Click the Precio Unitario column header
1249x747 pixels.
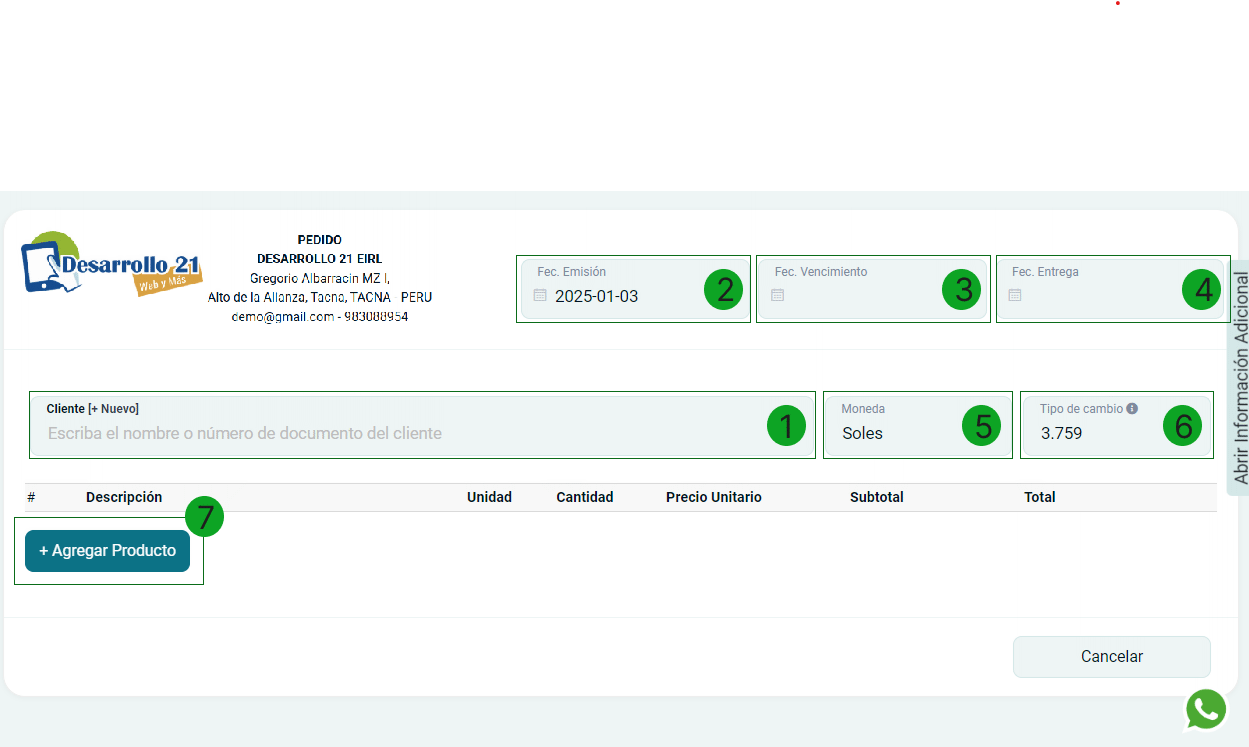click(x=714, y=497)
